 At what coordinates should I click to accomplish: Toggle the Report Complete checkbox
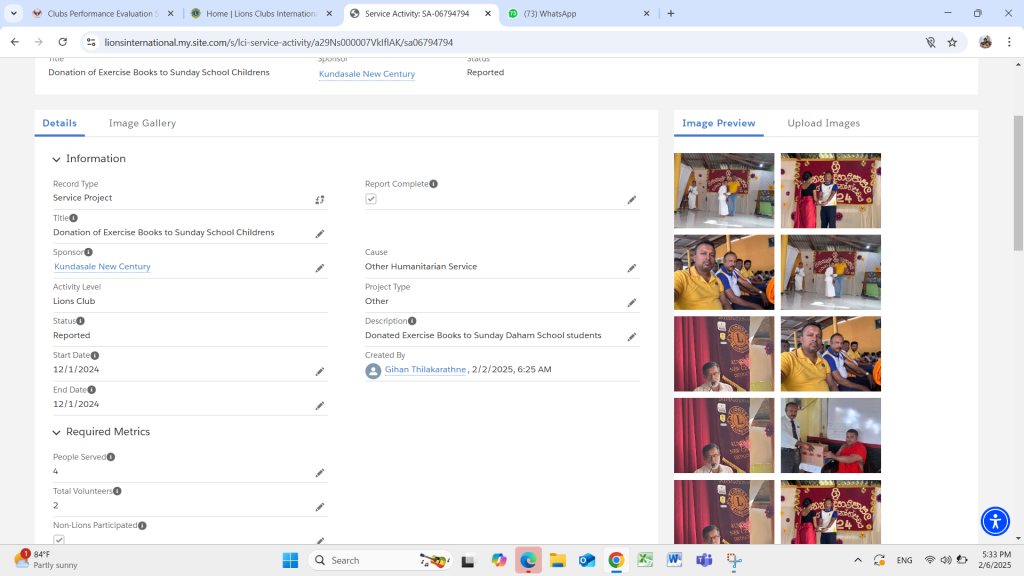(371, 199)
